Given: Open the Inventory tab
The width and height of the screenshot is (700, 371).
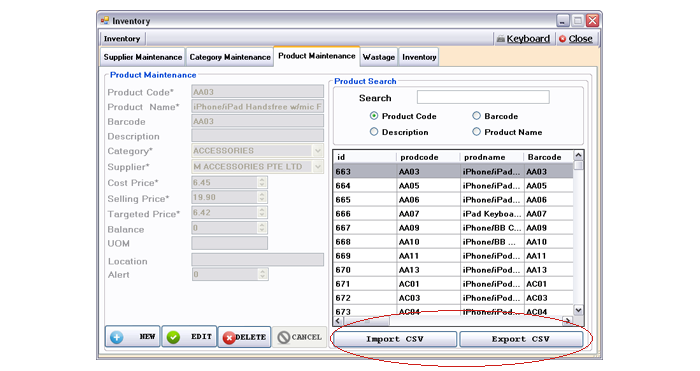Looking at the screenshot, I should [x=419, y=57].
